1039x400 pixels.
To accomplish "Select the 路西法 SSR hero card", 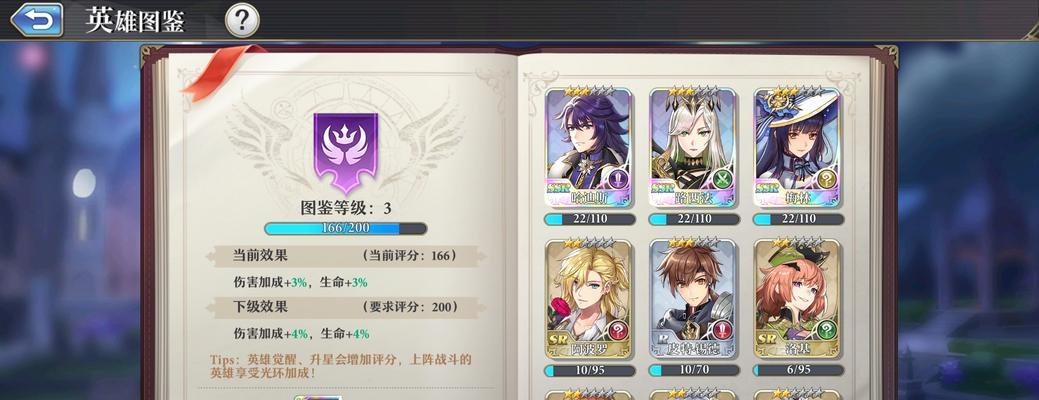I will coord(693,147).
